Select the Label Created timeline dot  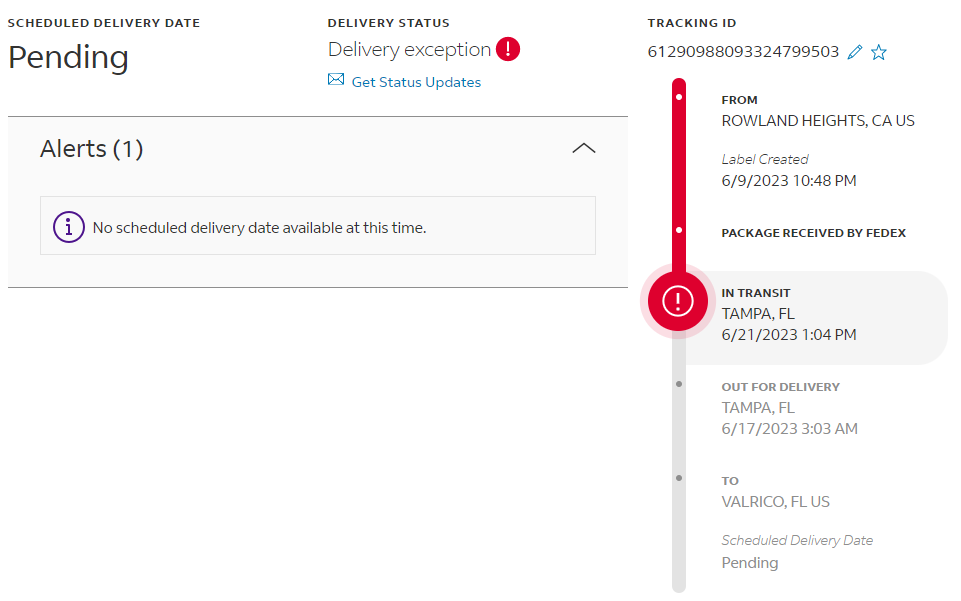click(x=679, y=97)
